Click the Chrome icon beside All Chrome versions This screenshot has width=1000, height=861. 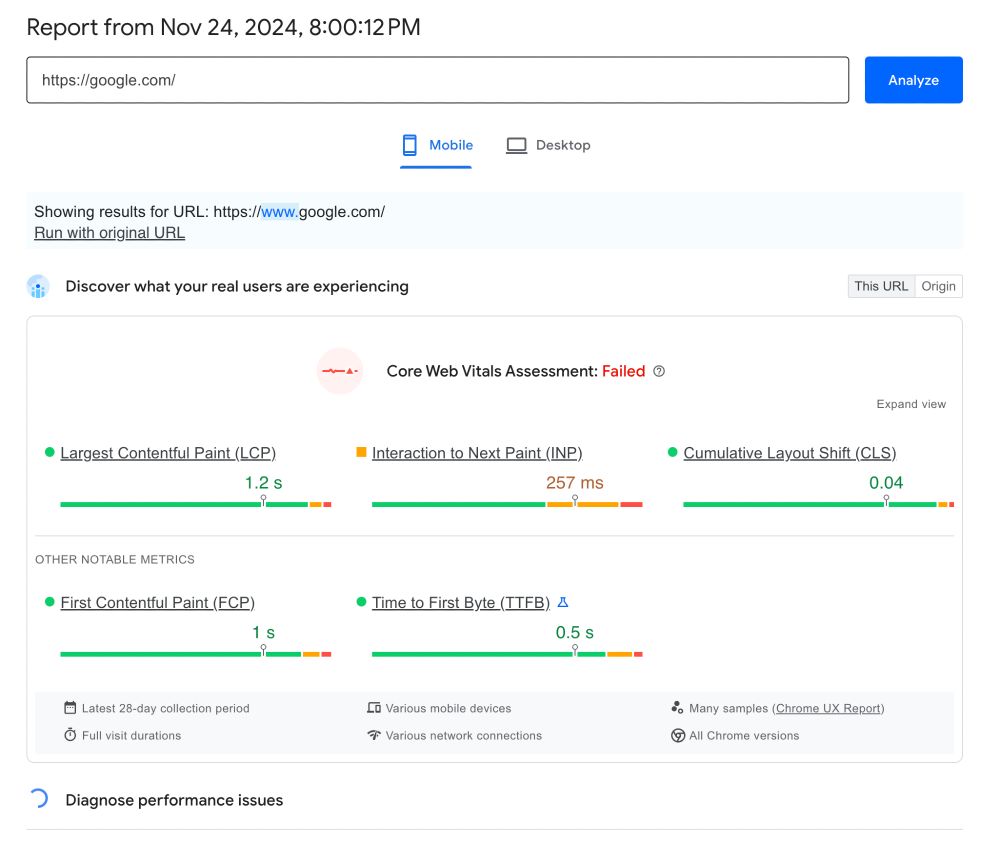coord(677,735)
